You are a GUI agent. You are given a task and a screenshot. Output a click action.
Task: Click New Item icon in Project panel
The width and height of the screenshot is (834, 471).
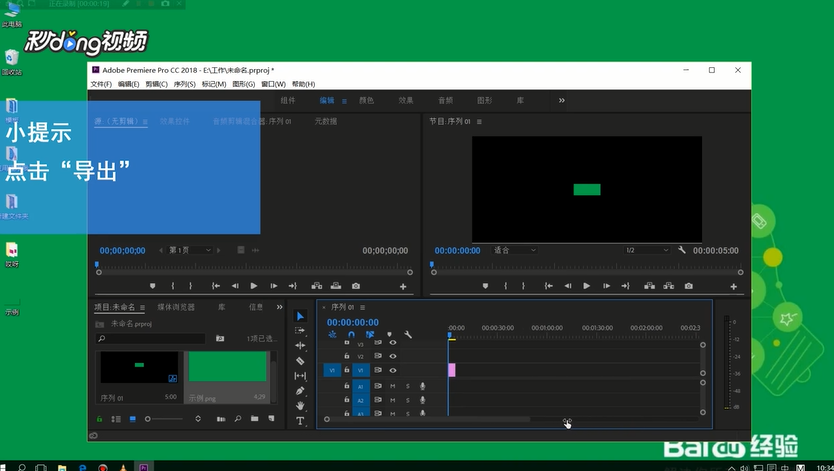click(271, 419)
